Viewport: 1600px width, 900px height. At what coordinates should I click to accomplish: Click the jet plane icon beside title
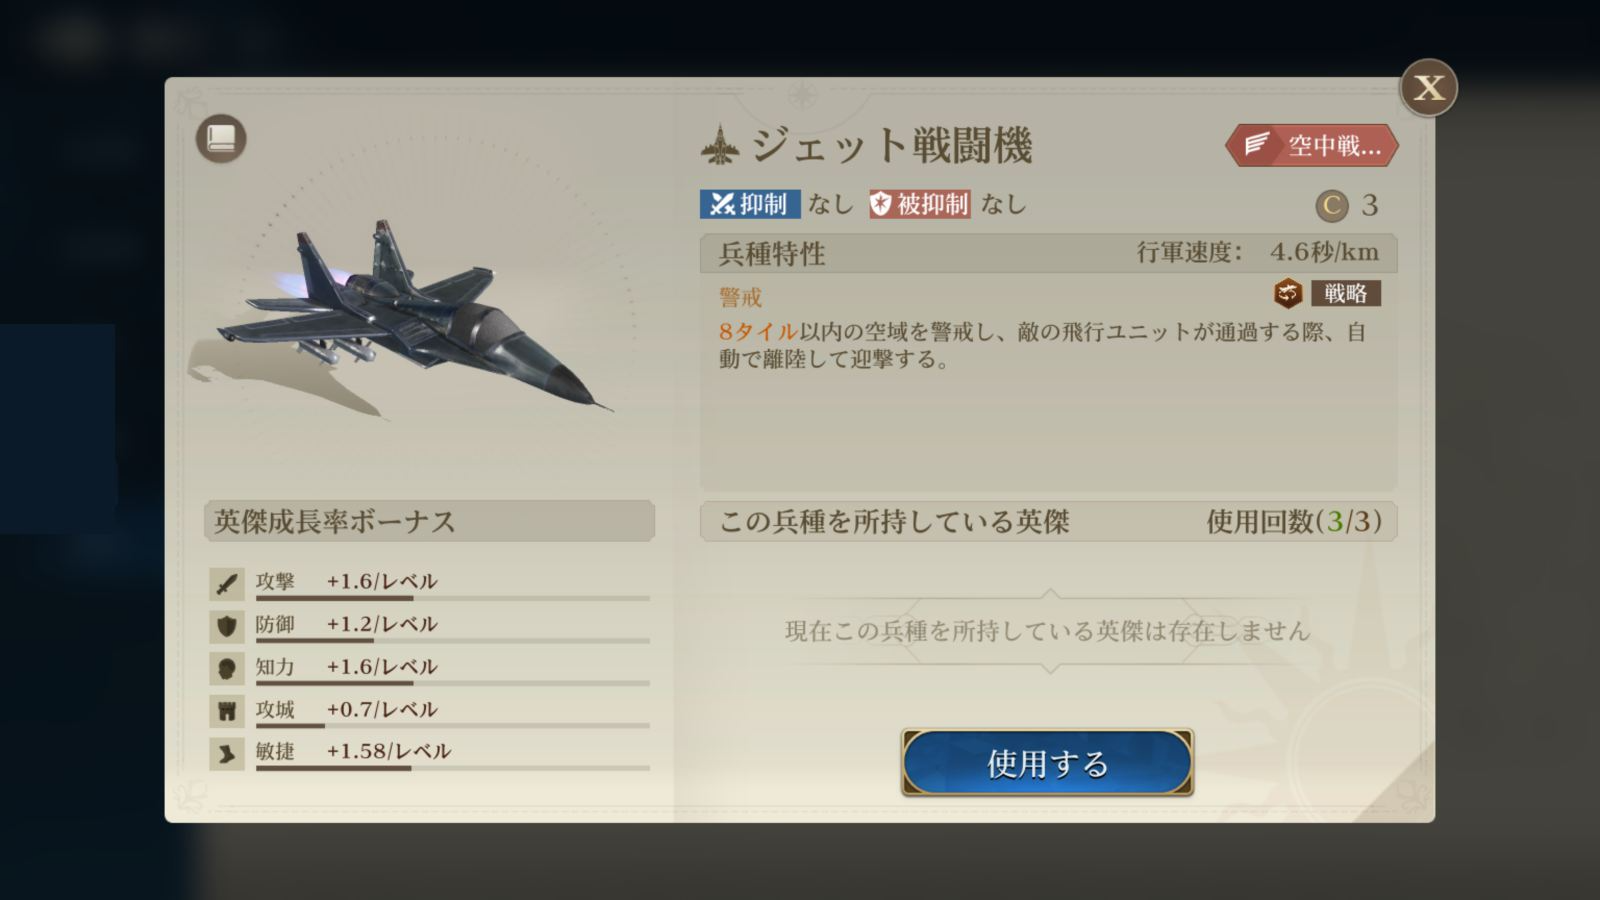point(721,146)
